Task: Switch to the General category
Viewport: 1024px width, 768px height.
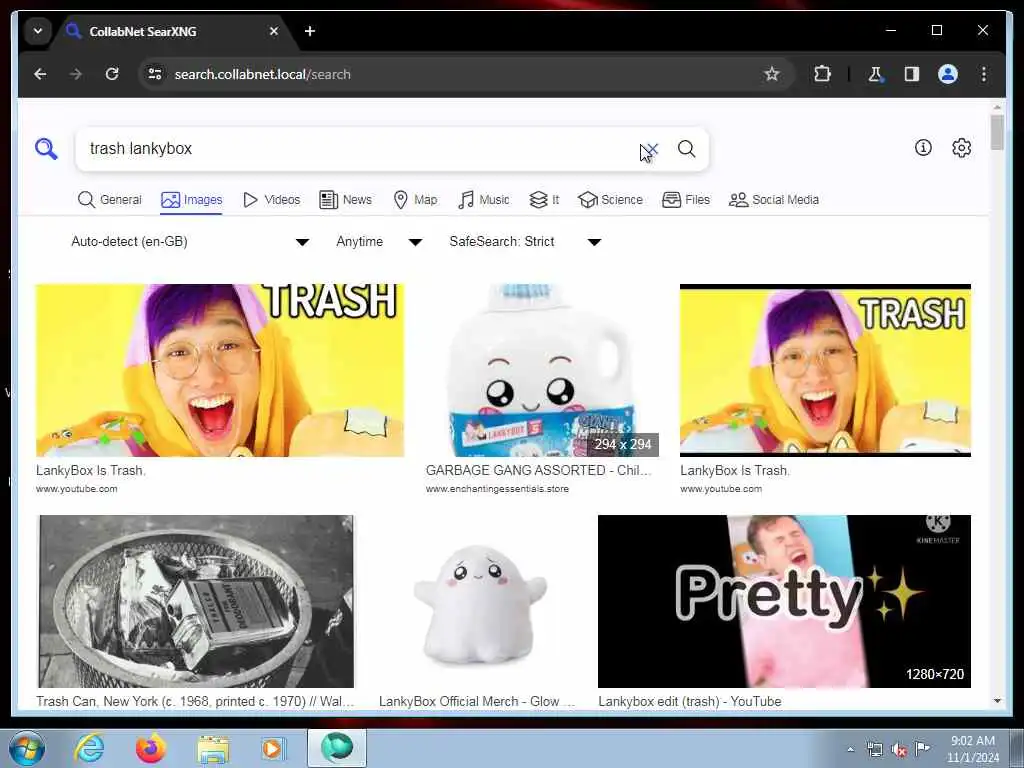Action: pyautogui.click(x=109, y=200)
